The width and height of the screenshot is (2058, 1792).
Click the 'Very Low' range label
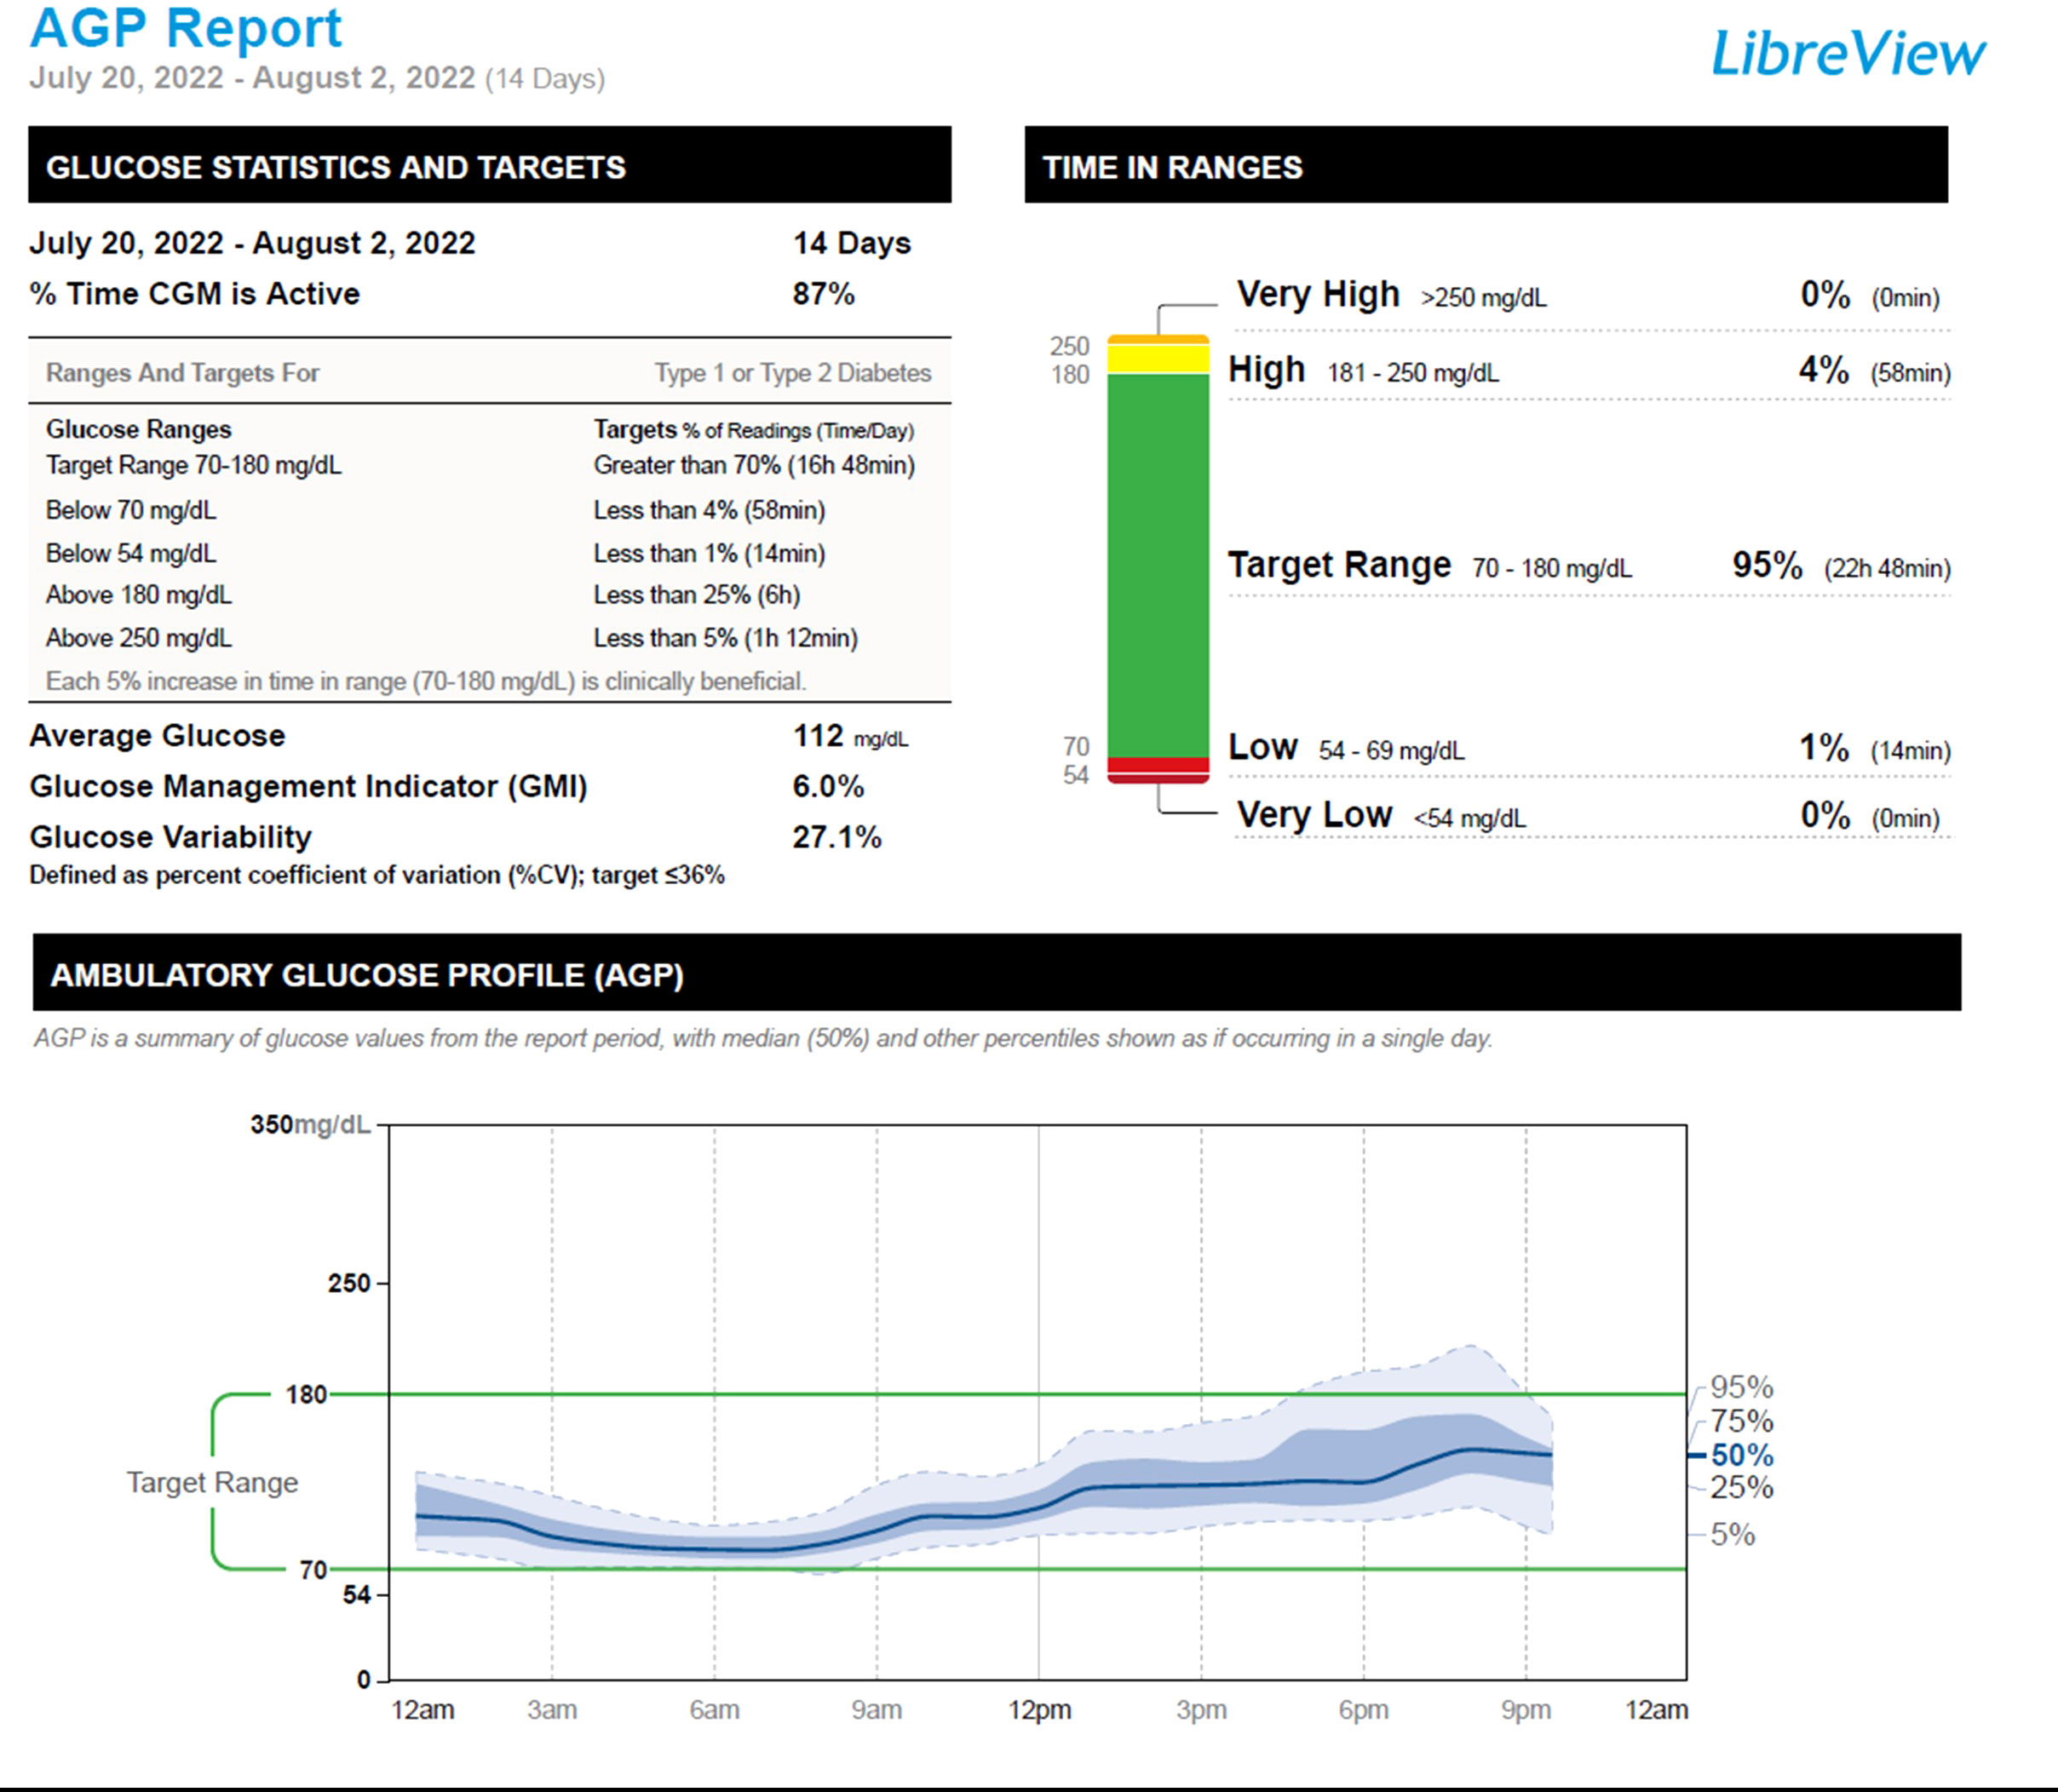click(1314, 814)
